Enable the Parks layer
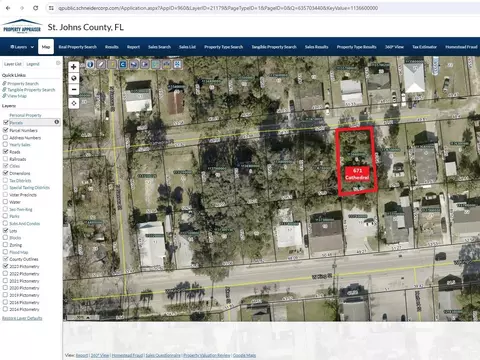Image resolution: width=480 pixels, height=360 pixels. tap(5, 216)
